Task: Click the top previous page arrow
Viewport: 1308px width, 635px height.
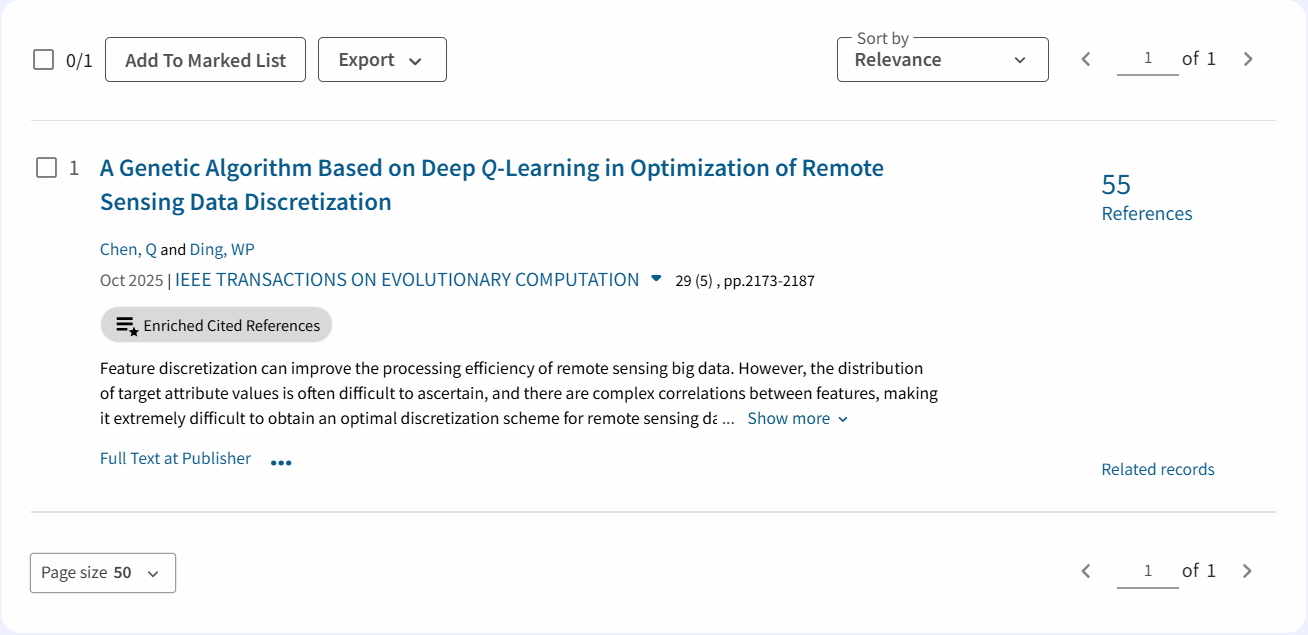Action: [1086, 59]
